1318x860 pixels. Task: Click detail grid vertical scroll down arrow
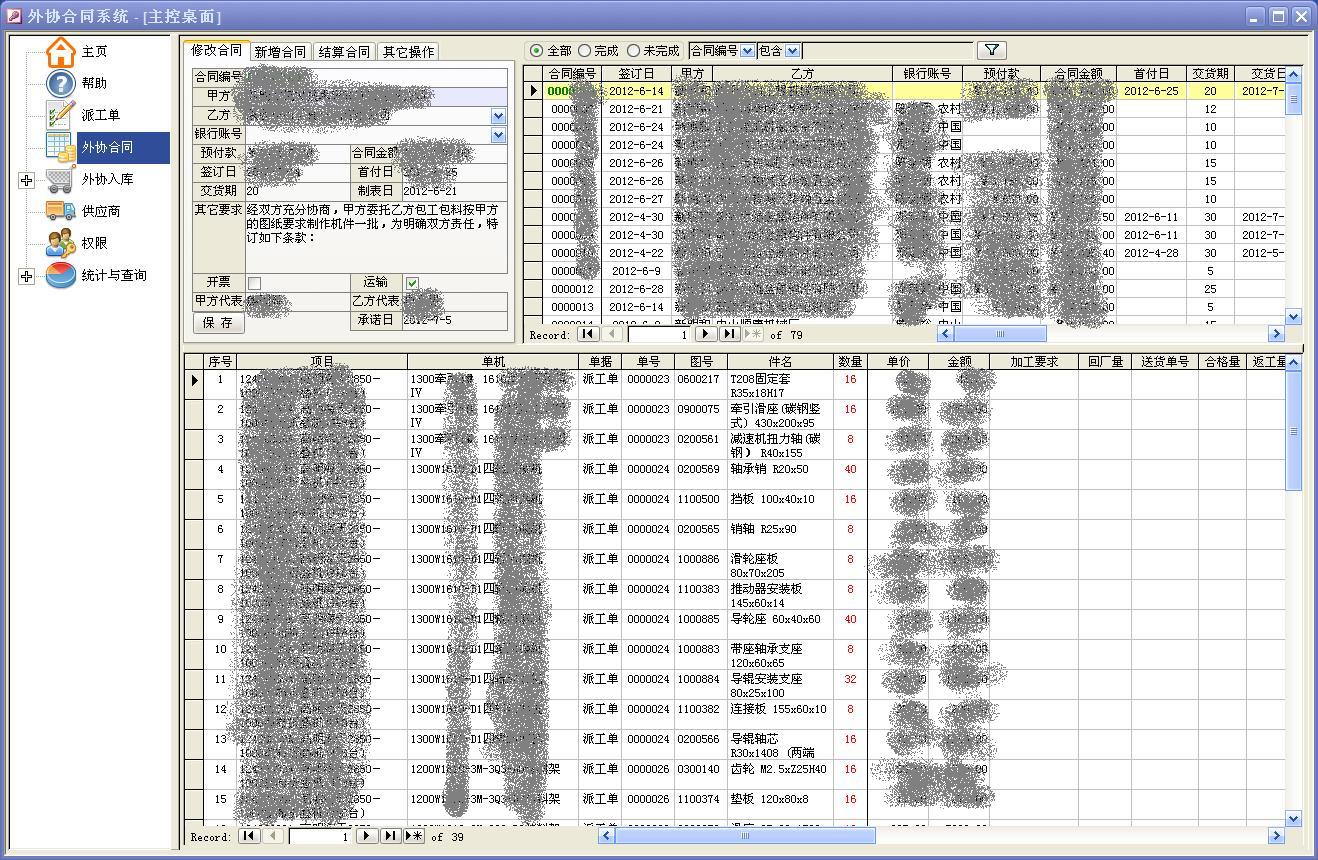[x=1293, y=819]
